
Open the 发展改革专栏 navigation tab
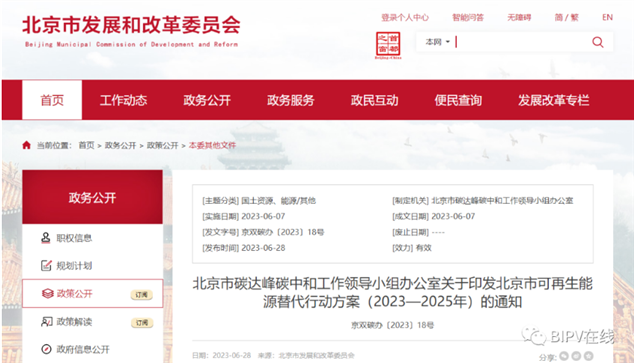point(554,100)
